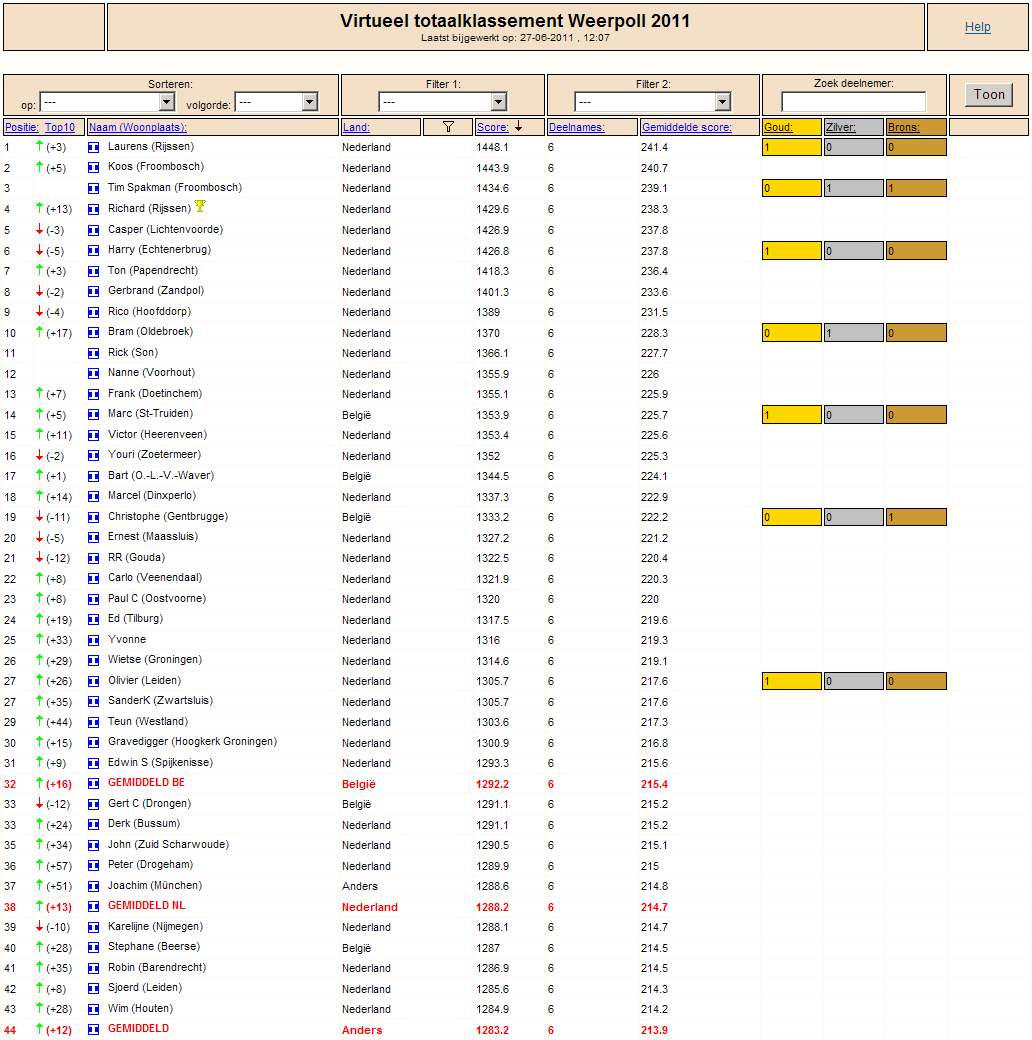Select the name 'Edwin S (Spijkenisse)'

coord(161,762)
